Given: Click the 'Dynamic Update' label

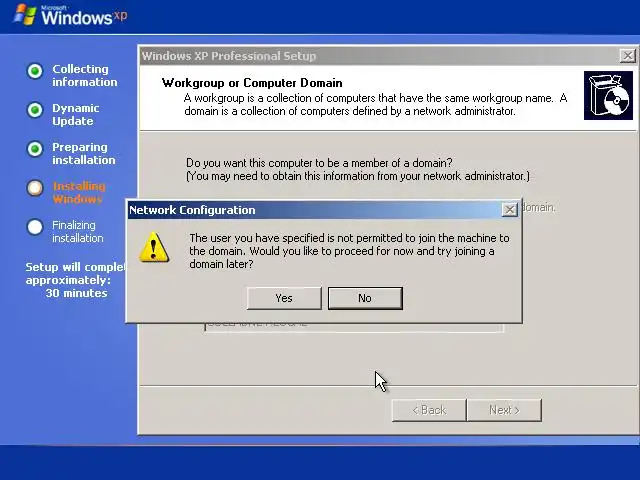Looking at the screenshot, I should 76,115.
